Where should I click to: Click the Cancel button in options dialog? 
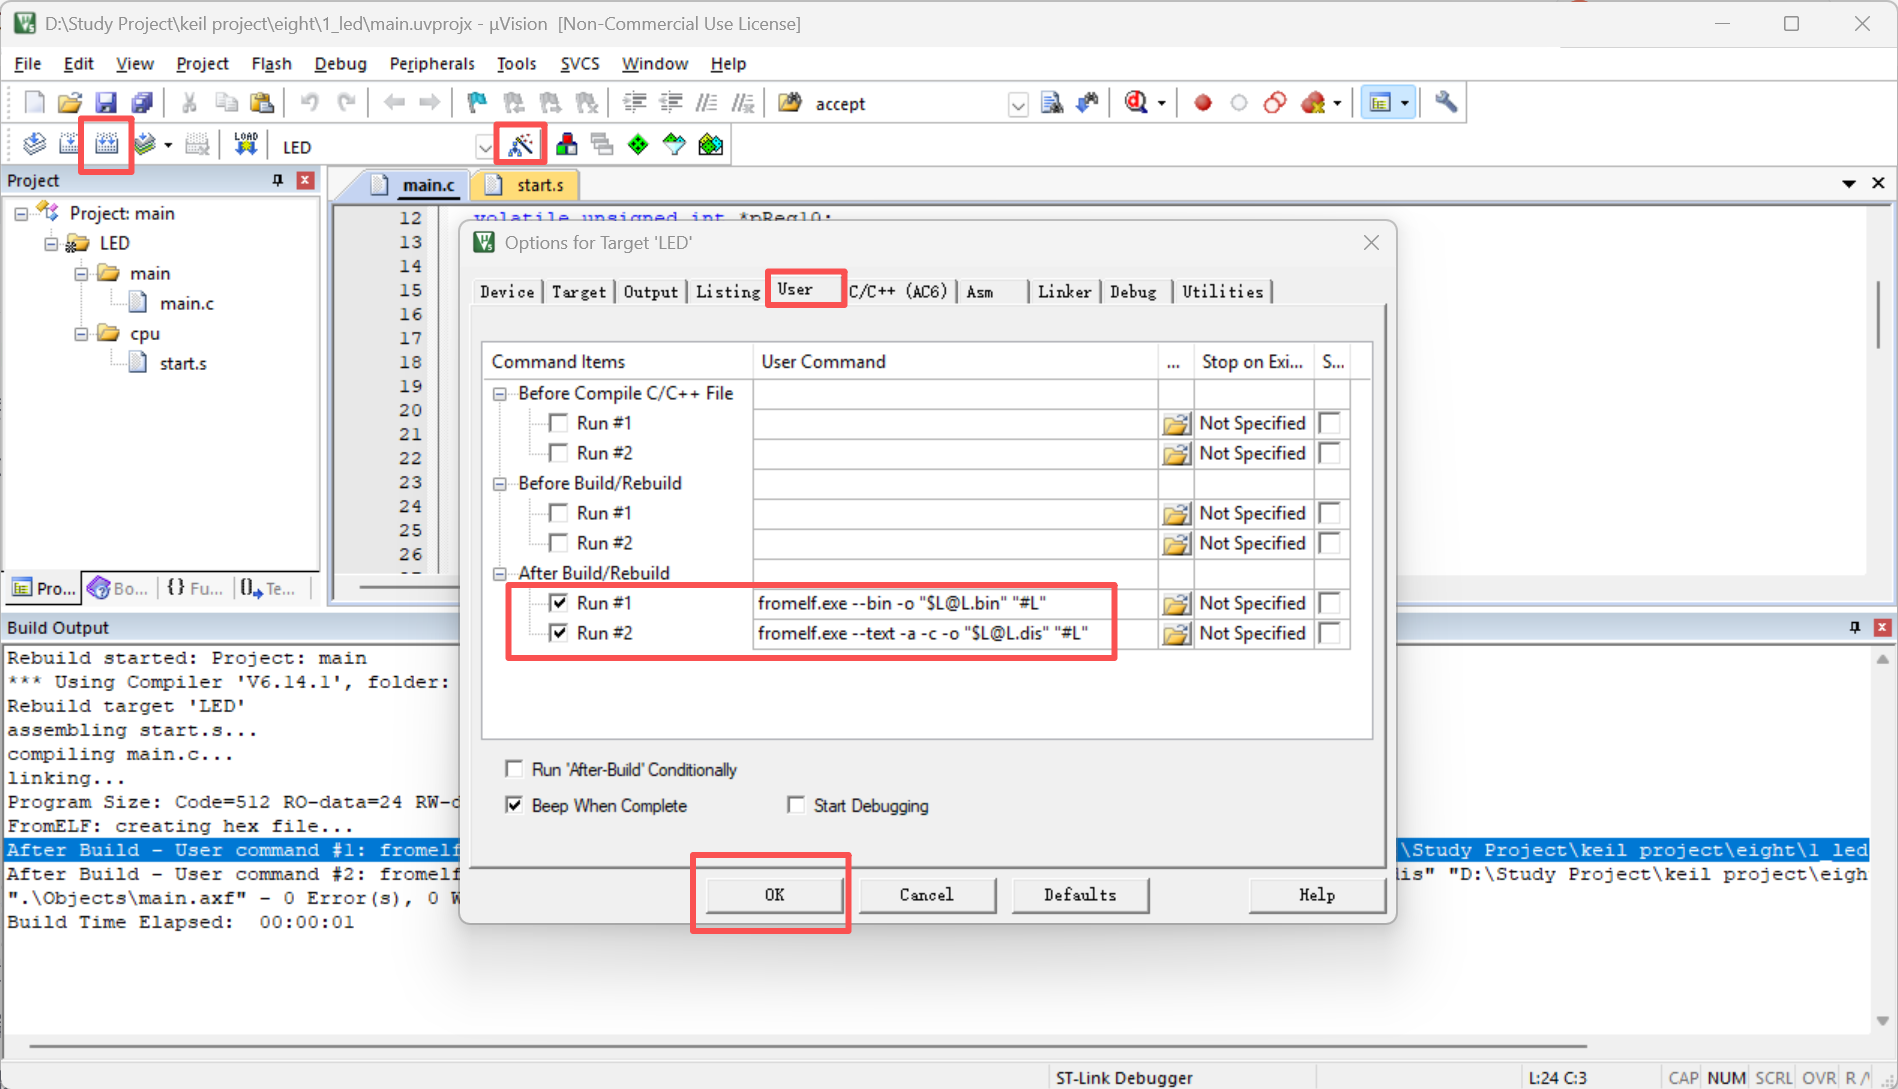(x=926, y=895)
